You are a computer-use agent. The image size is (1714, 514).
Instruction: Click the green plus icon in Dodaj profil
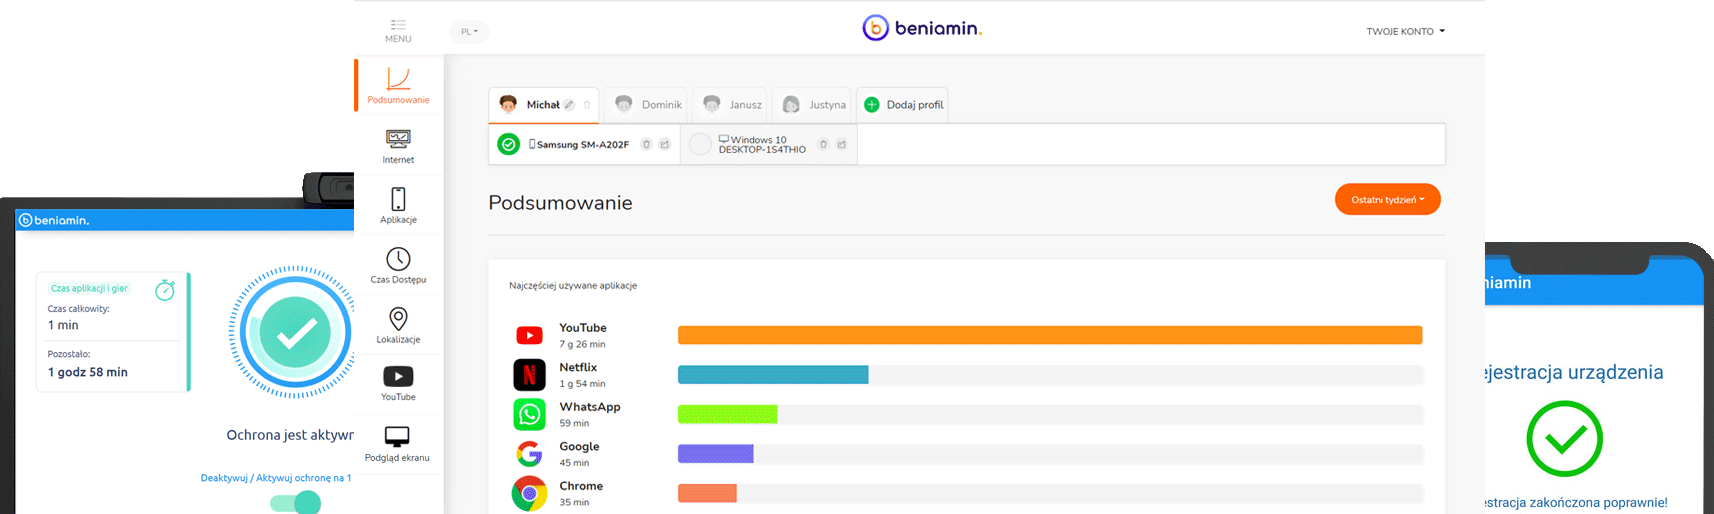point(871,104)
